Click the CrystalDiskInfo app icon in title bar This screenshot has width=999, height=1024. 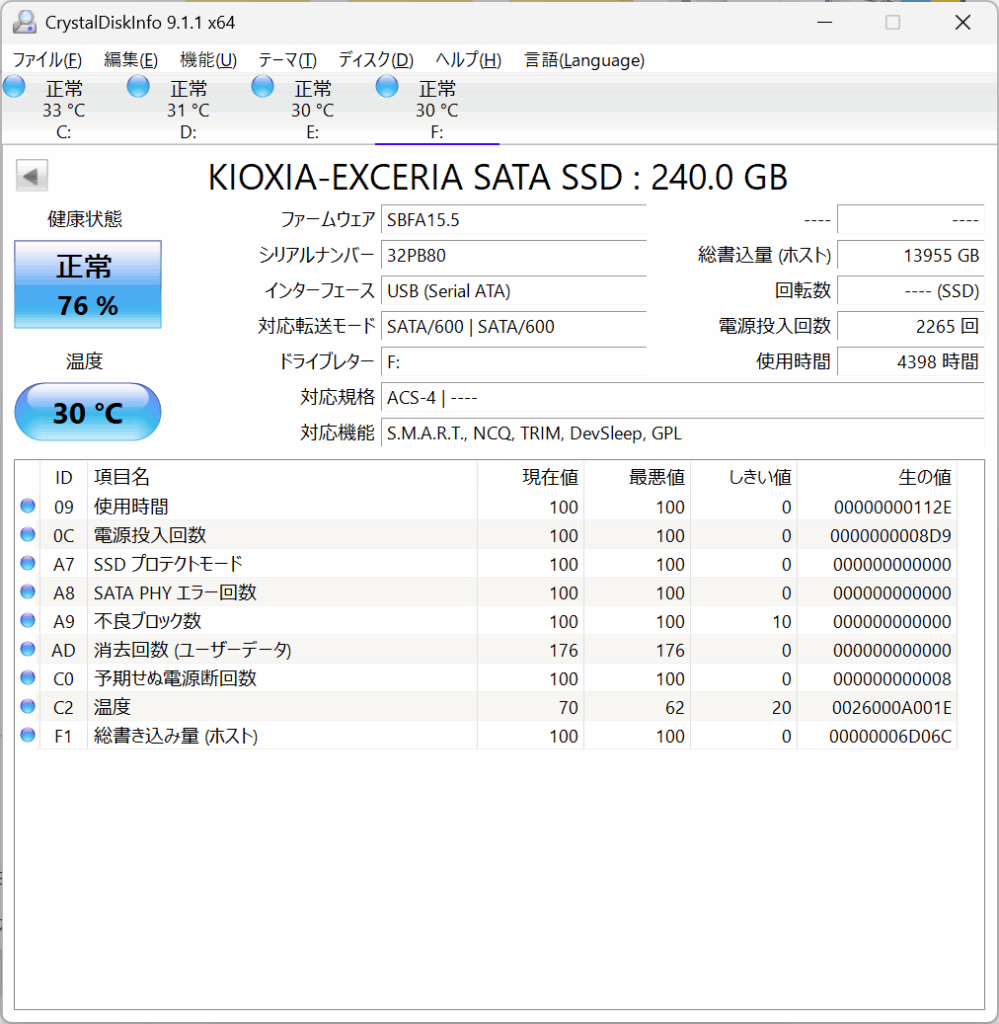coord(24,22)
